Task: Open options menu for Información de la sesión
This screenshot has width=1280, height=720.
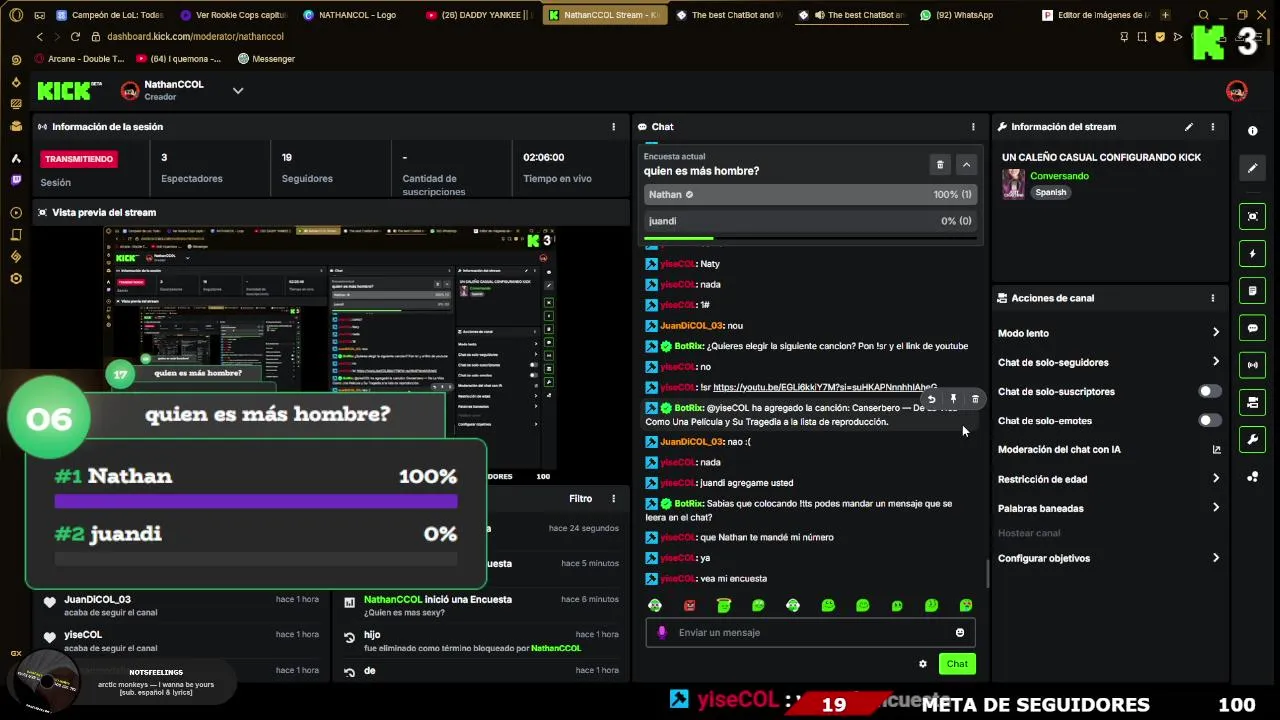Action: coord(613,127)
